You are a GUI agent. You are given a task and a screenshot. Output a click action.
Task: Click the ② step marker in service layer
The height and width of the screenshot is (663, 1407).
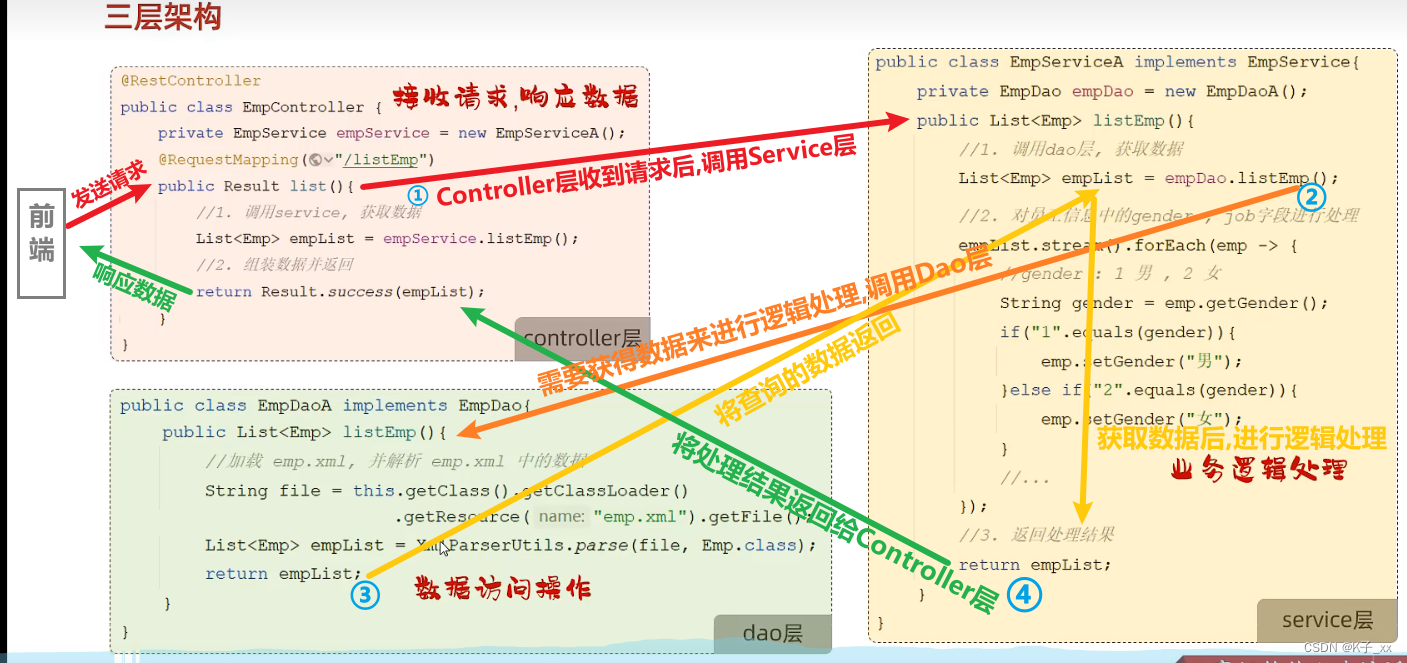1309,198
